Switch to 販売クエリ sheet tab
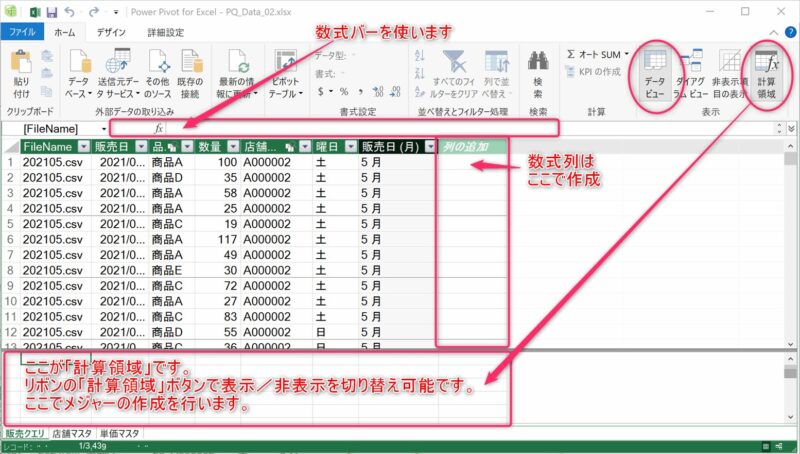This screenshot has width=800, height=454. point(25,434)
